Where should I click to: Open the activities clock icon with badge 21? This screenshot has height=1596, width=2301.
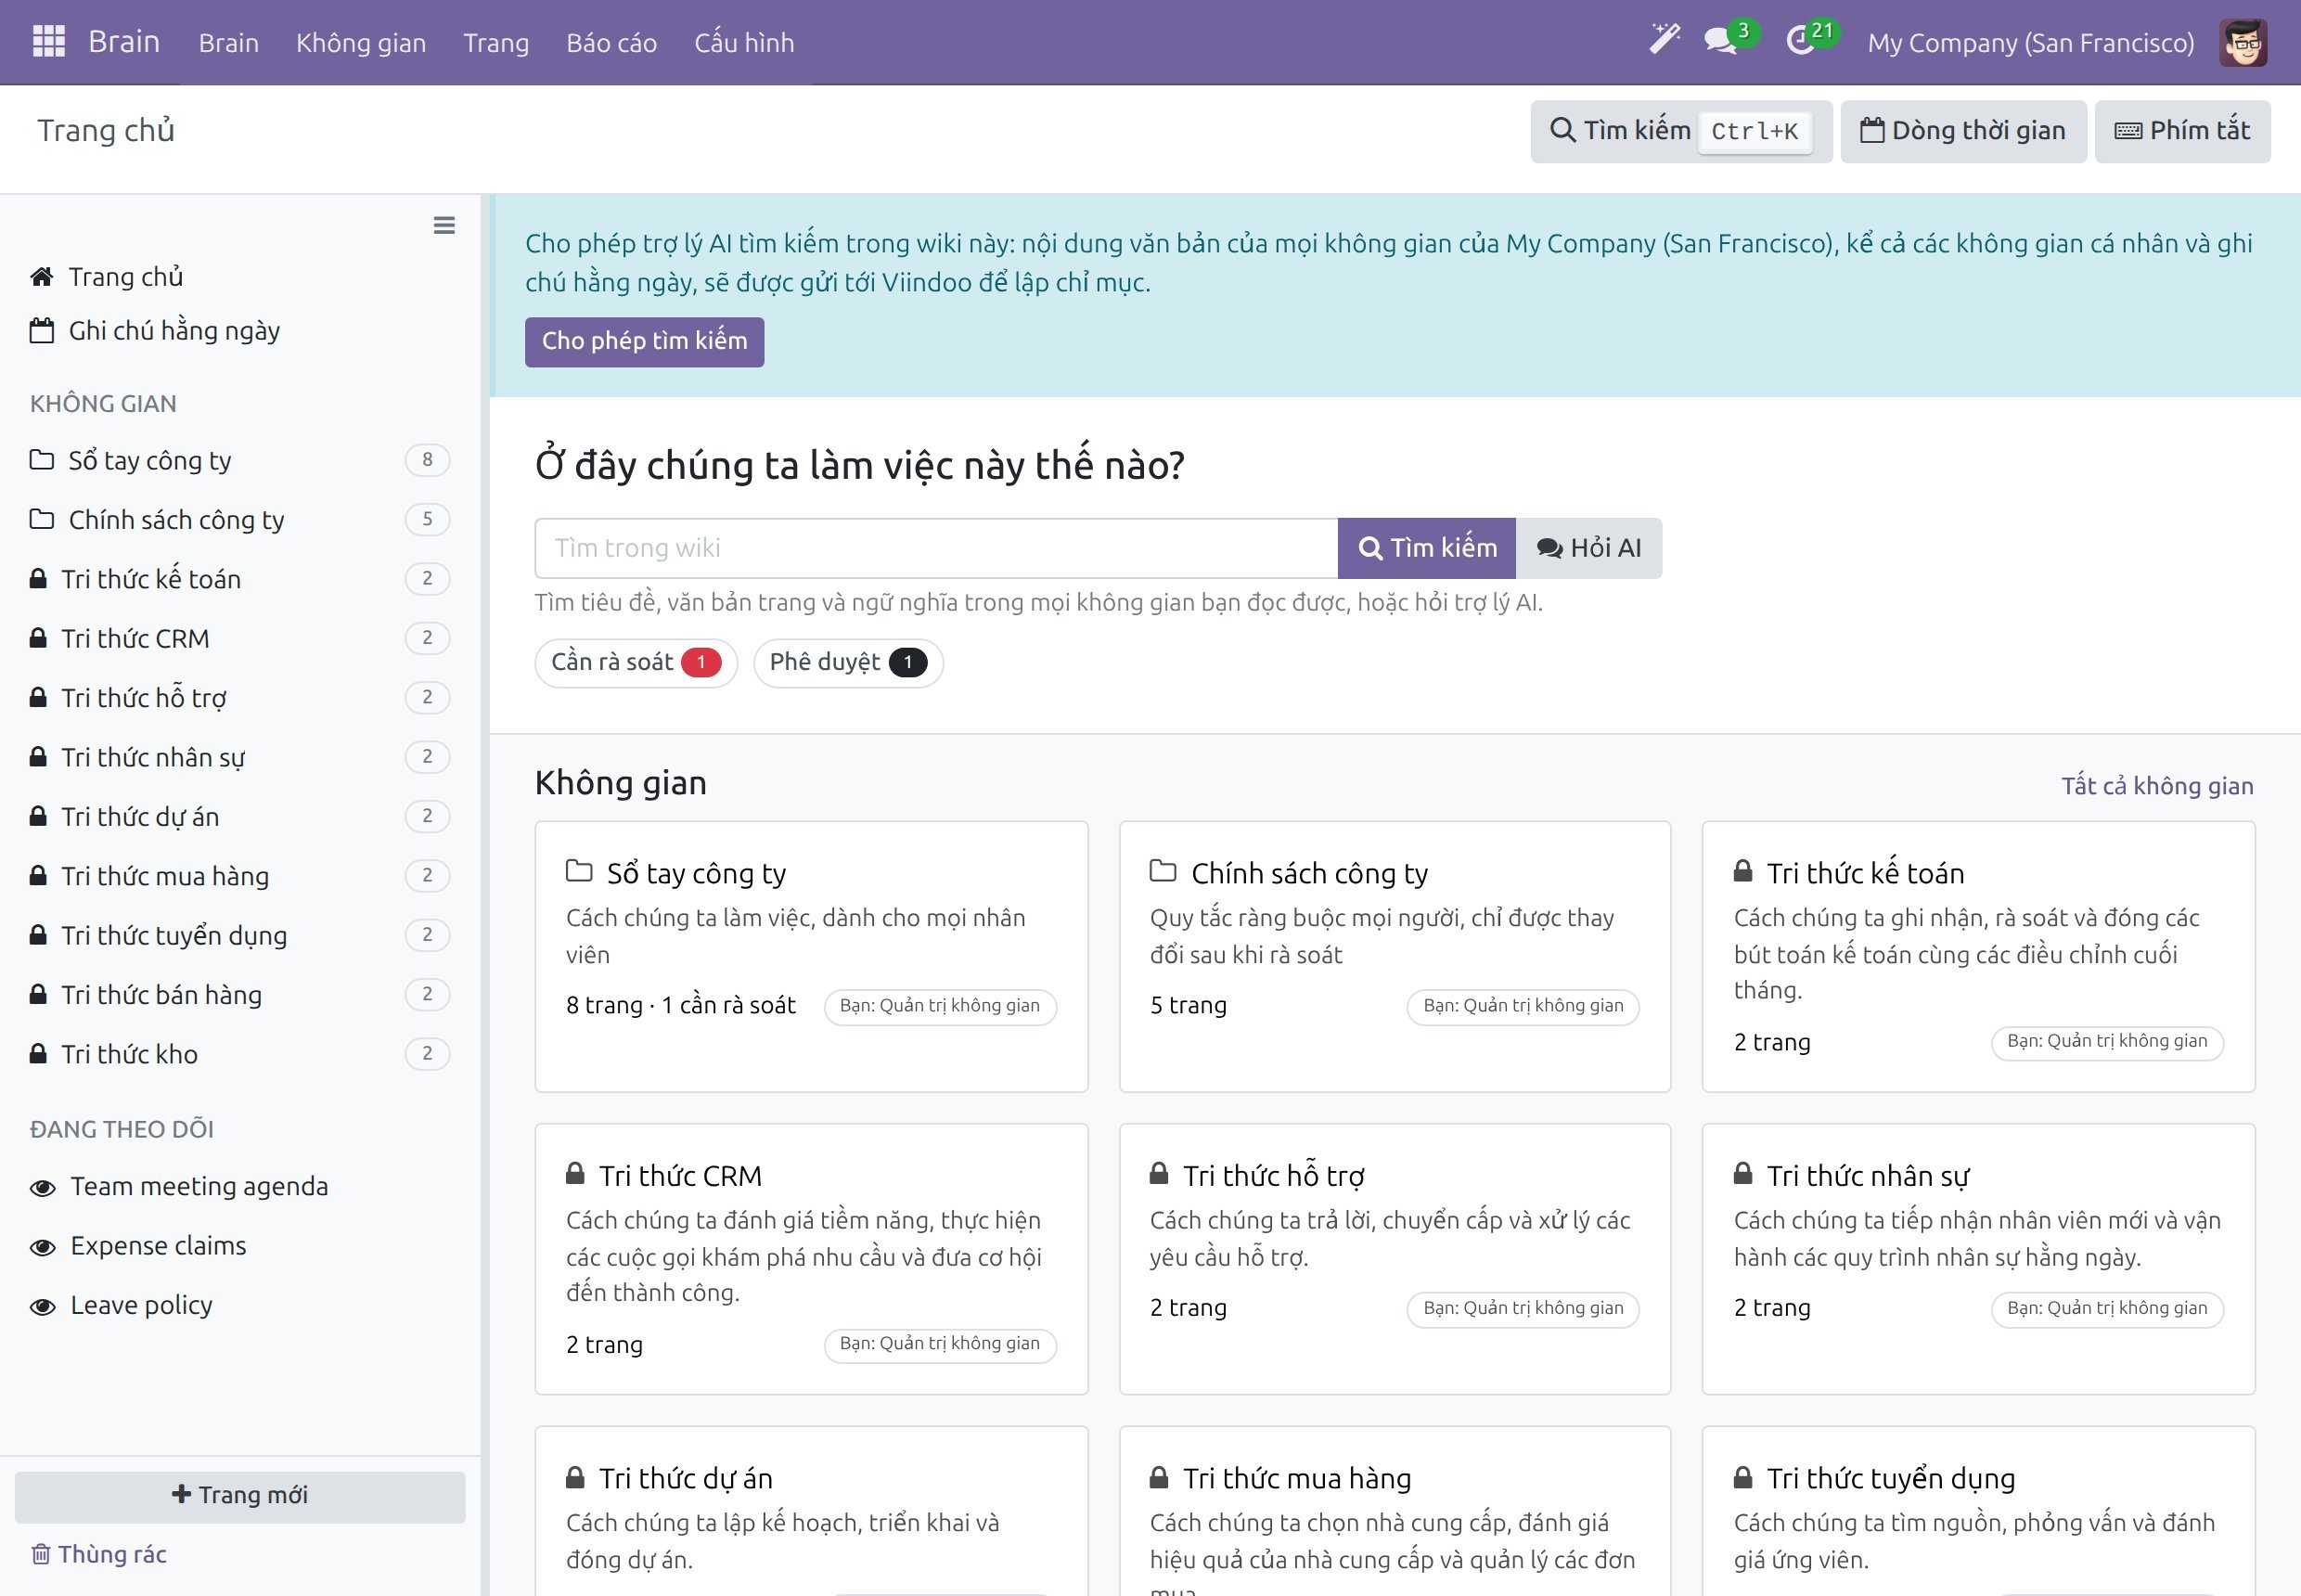pyautogui.click(x=1801, y=41)
